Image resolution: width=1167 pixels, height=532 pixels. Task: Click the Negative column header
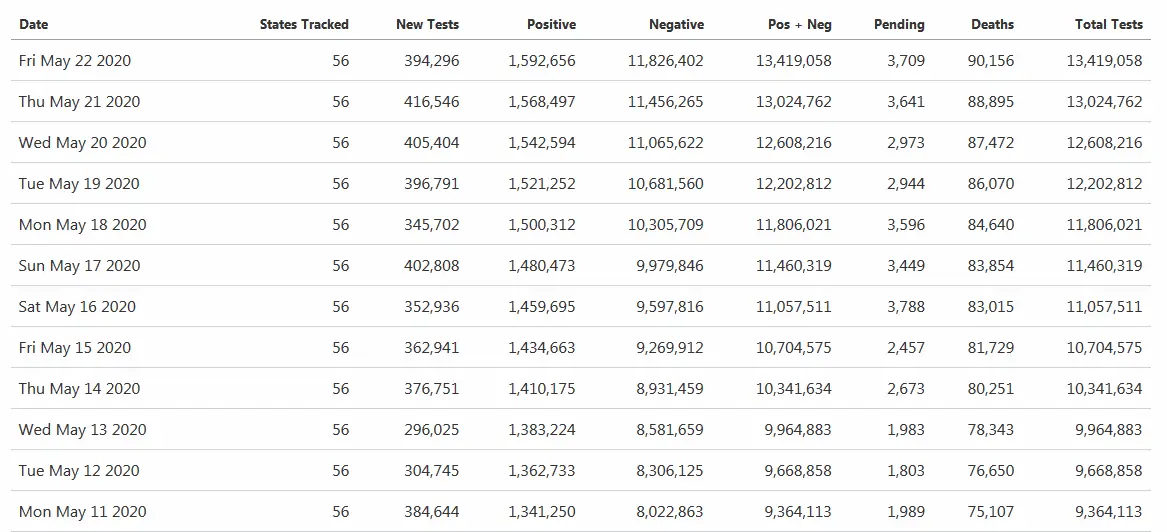pos(676,24)
